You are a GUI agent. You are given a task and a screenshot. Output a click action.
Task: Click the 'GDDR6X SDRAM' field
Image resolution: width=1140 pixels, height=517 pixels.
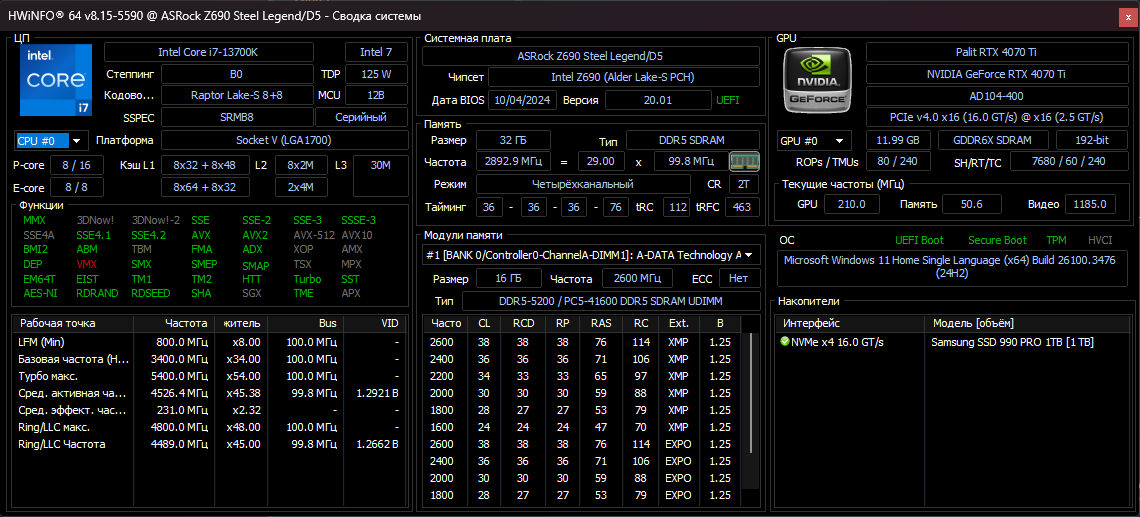point(993,140)
